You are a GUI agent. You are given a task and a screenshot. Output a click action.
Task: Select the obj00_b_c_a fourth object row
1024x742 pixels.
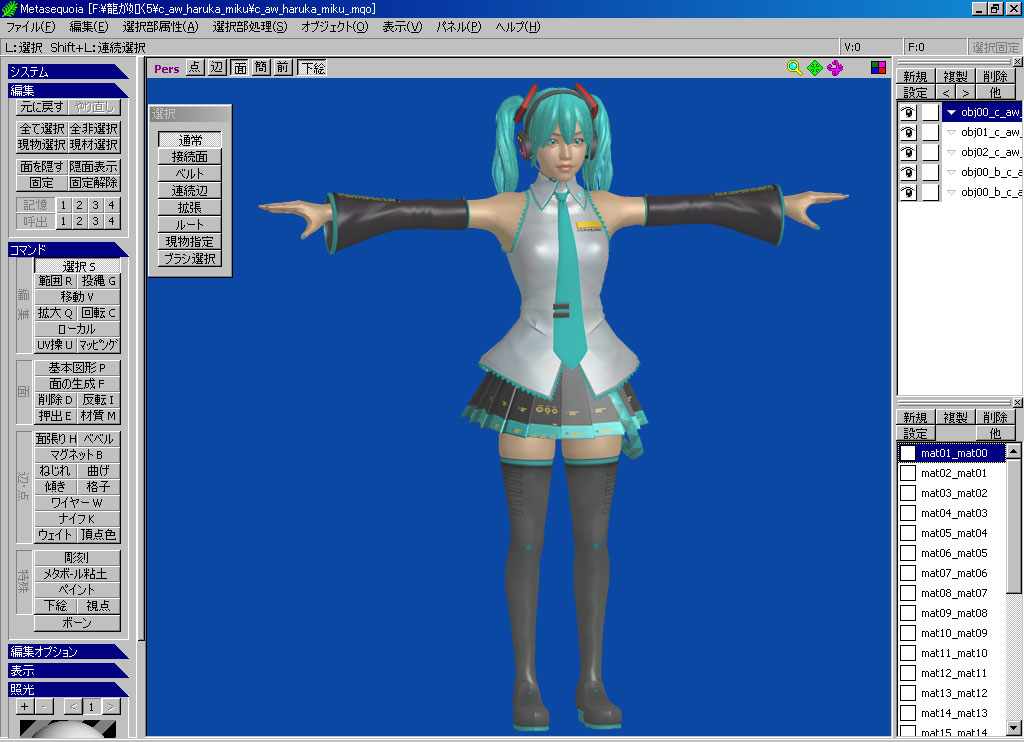(x=960, y=172)
